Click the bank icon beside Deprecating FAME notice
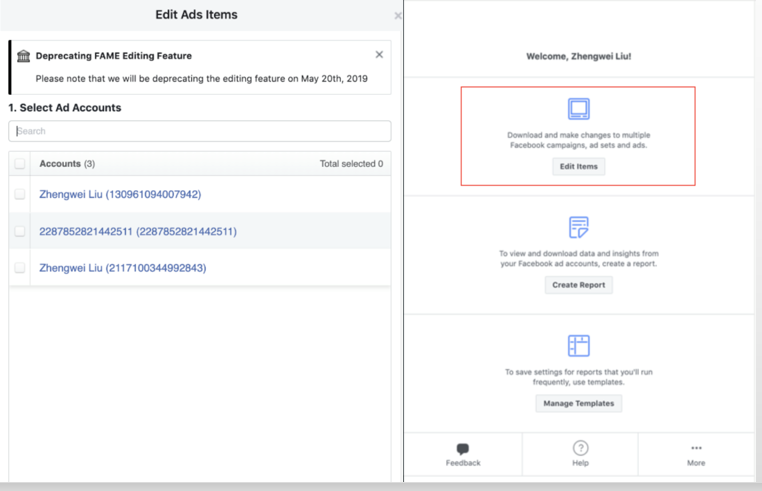 click(x=23, y=56)
